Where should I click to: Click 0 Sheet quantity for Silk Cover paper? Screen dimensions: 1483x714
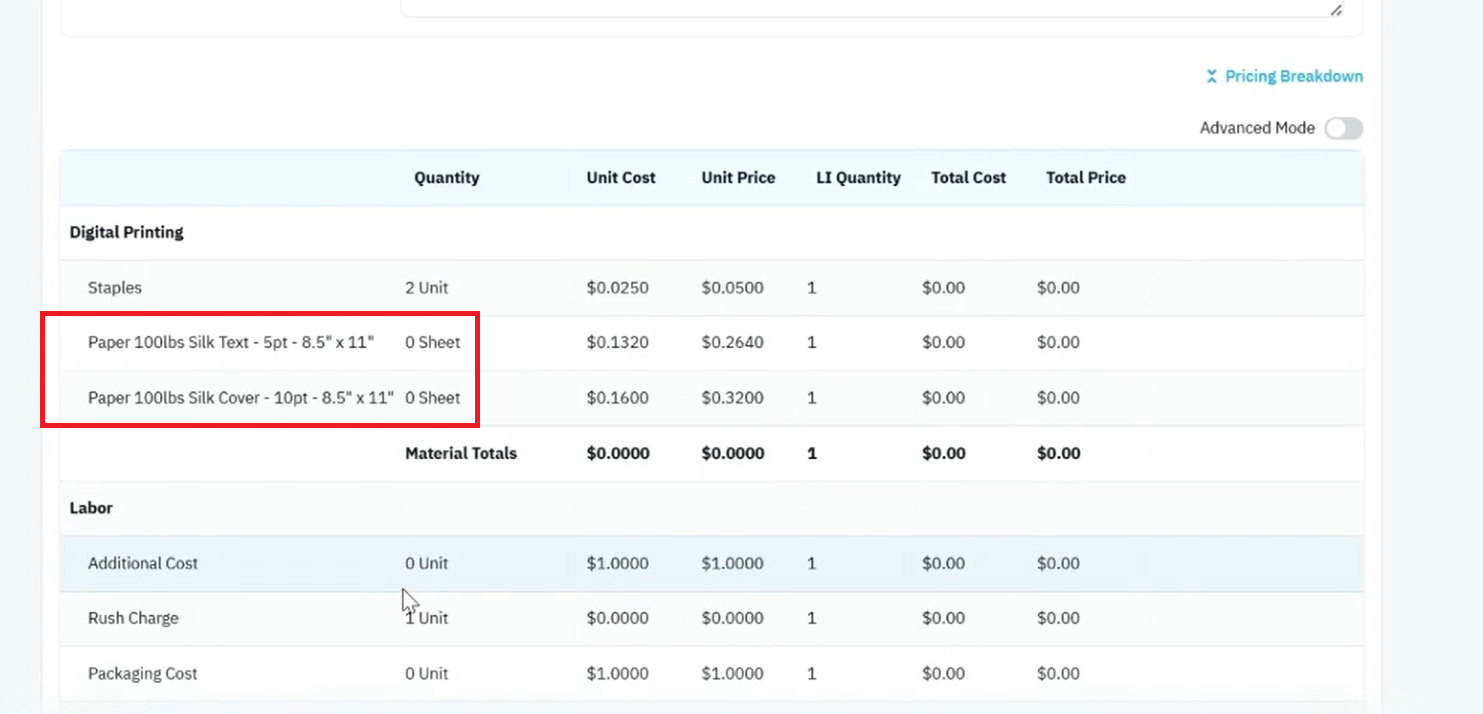pos(433,397)
